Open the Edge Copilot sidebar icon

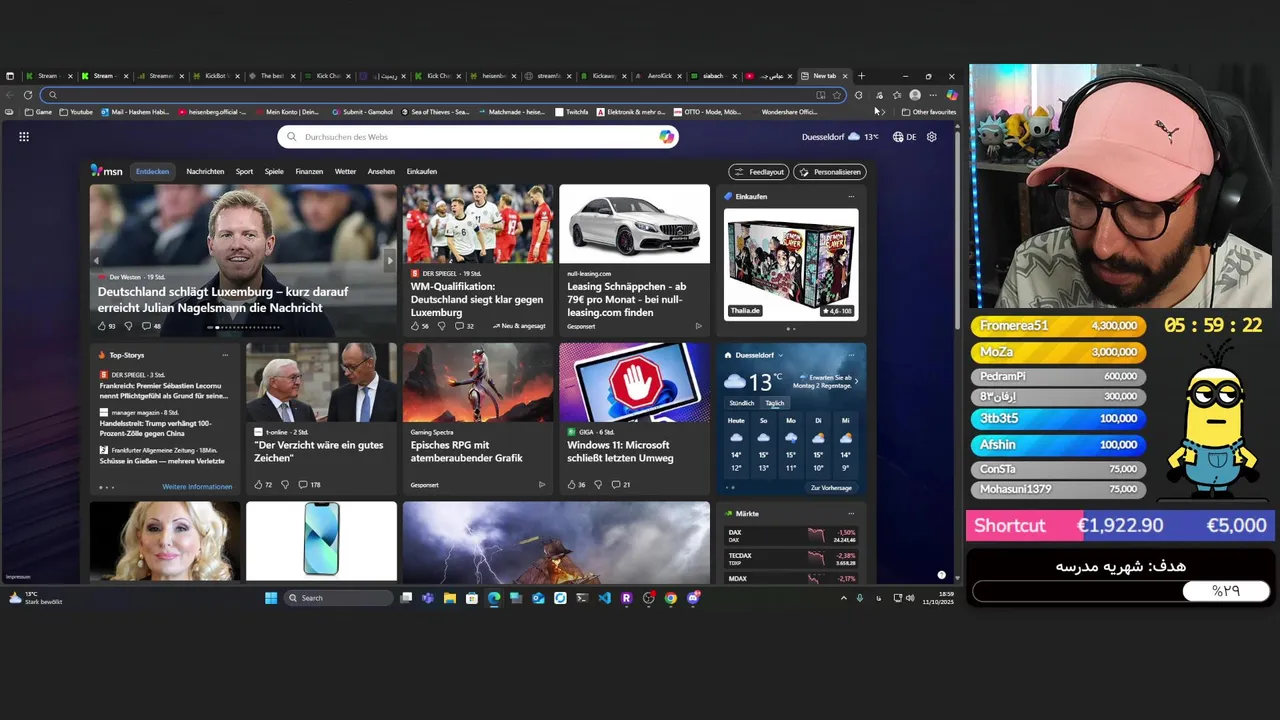[951, 95]
